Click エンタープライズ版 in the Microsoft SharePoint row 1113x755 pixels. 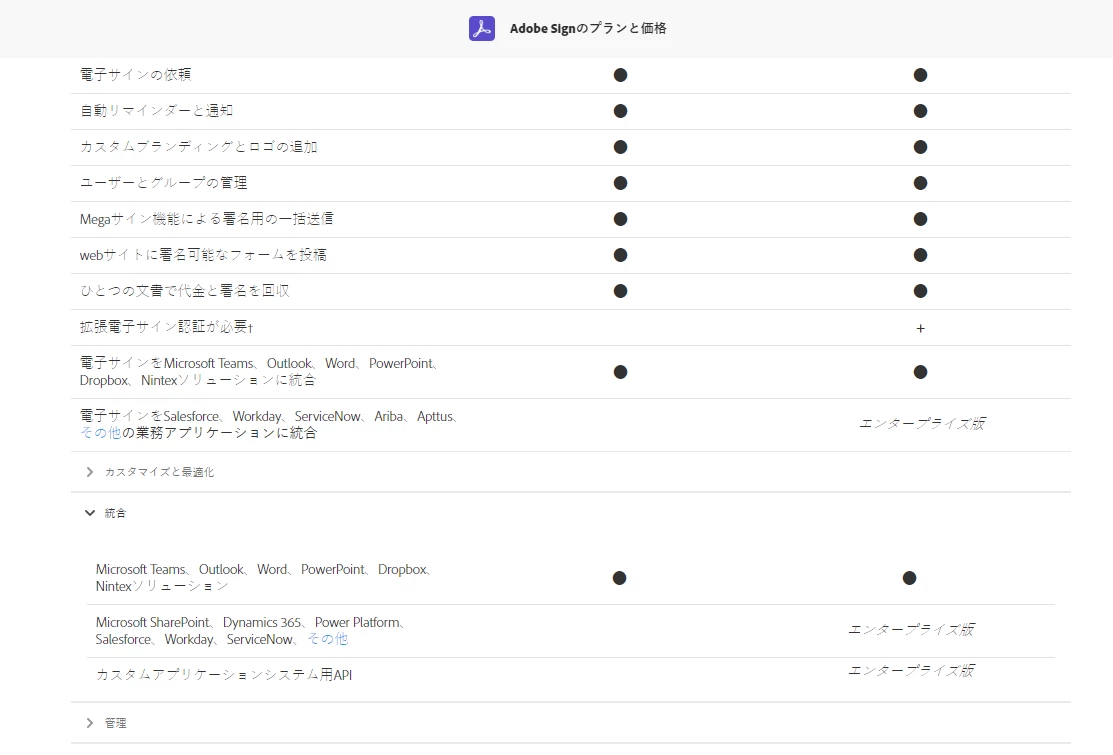coord(911,629)
